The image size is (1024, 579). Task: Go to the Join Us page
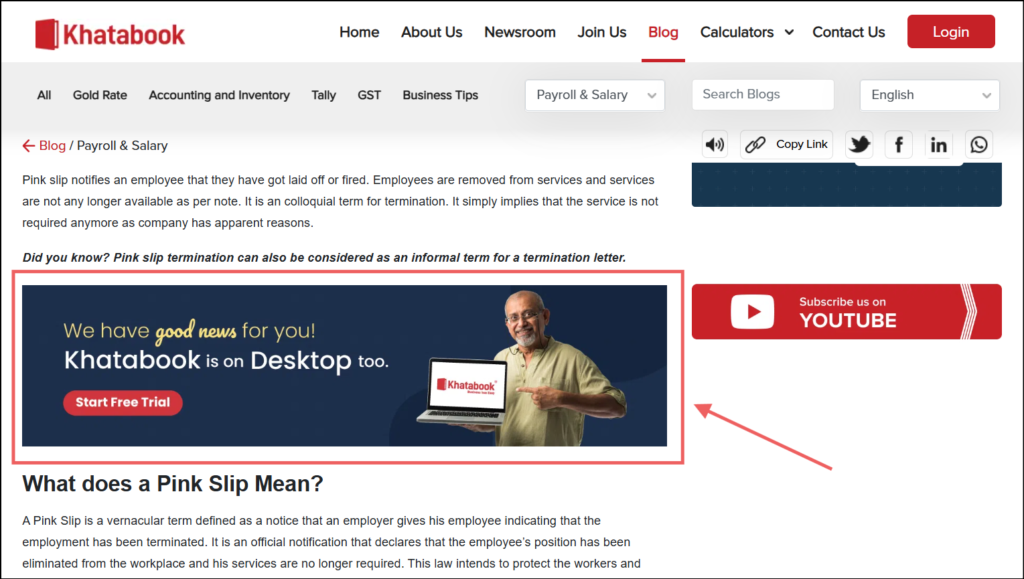(602, 32)
